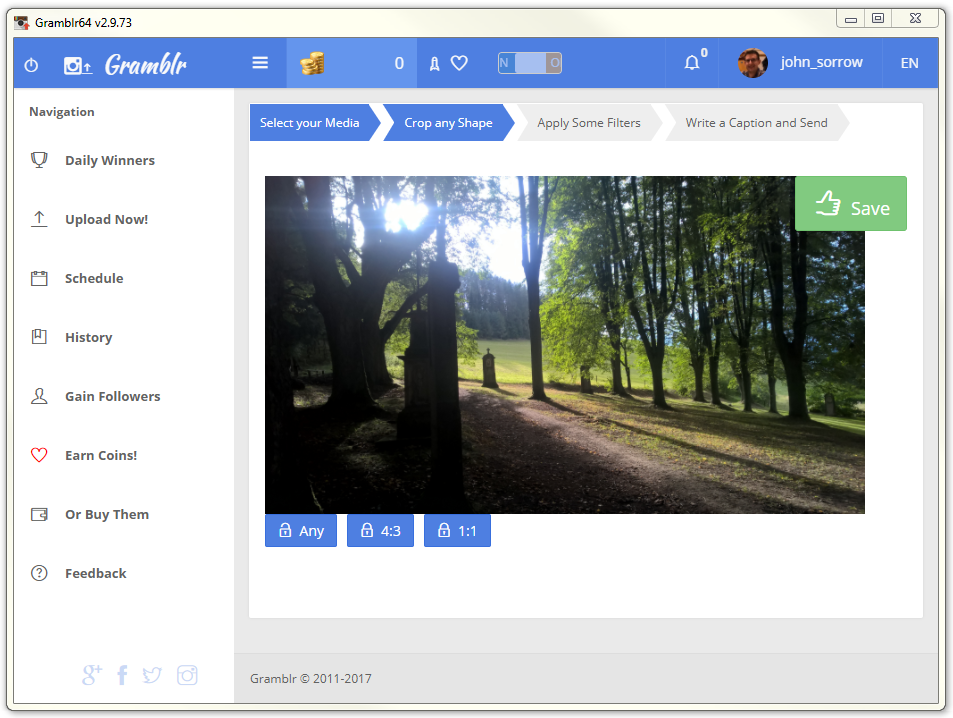This screenshot has width=953, height=718.
Task: Click the power icon in header
Action: coord(31,64)
